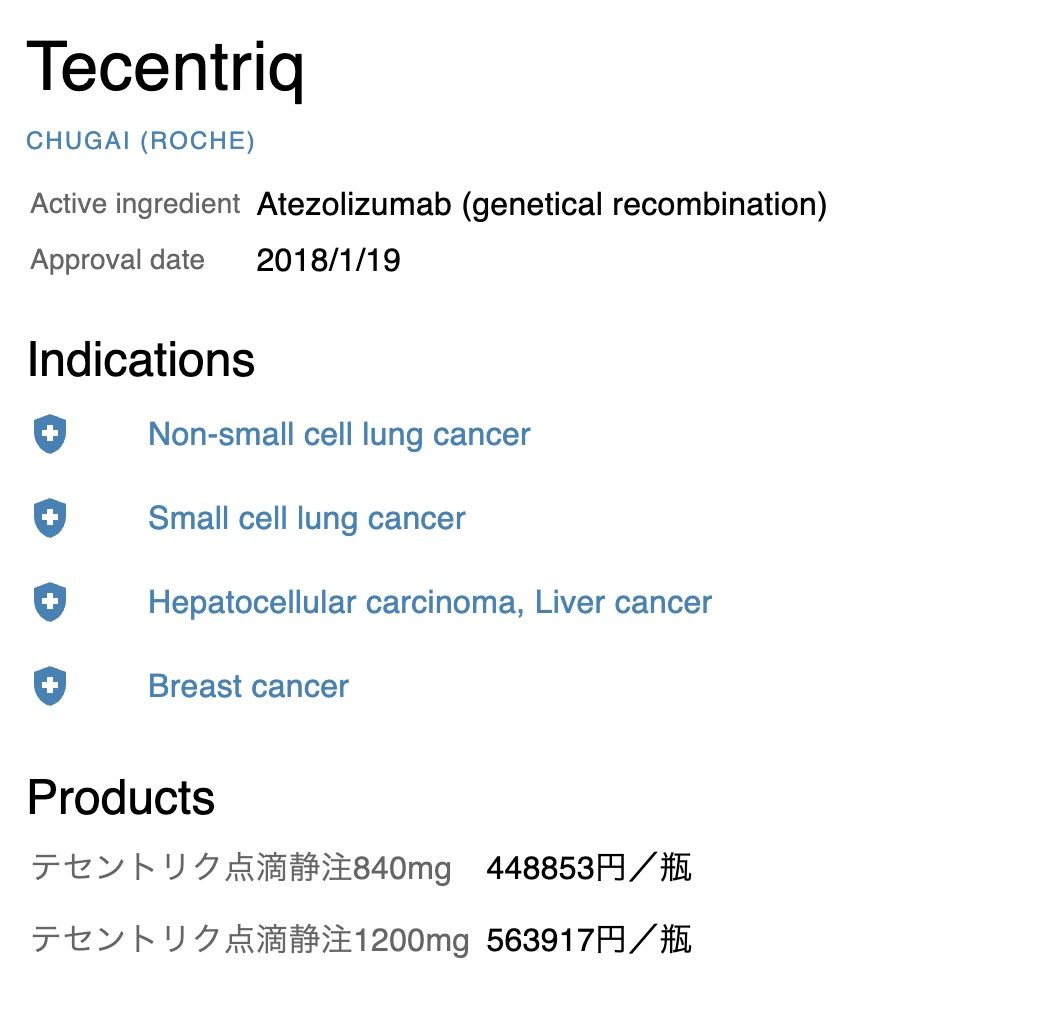The height and width of the screenshot is (1020, 1054).
Task: Click the テセントリク点滴静注840mg product name
Action: tap(241, 868)
